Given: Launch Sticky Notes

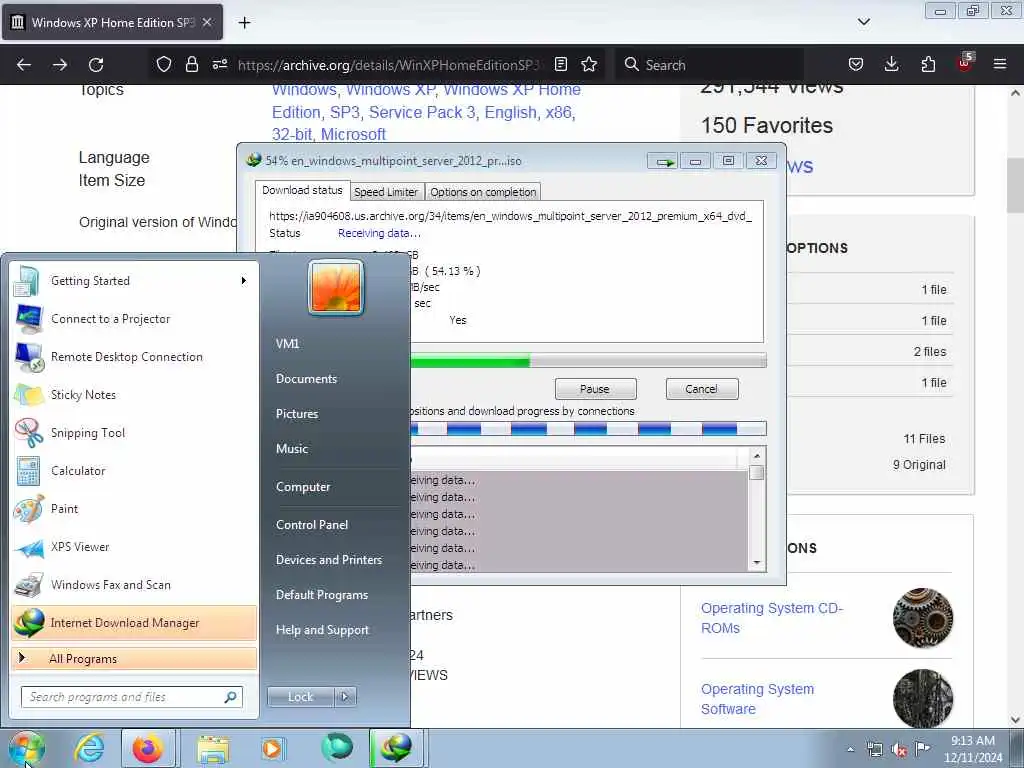Looking at the screenshot, I should pyautogui.click(x=134, y=394).
